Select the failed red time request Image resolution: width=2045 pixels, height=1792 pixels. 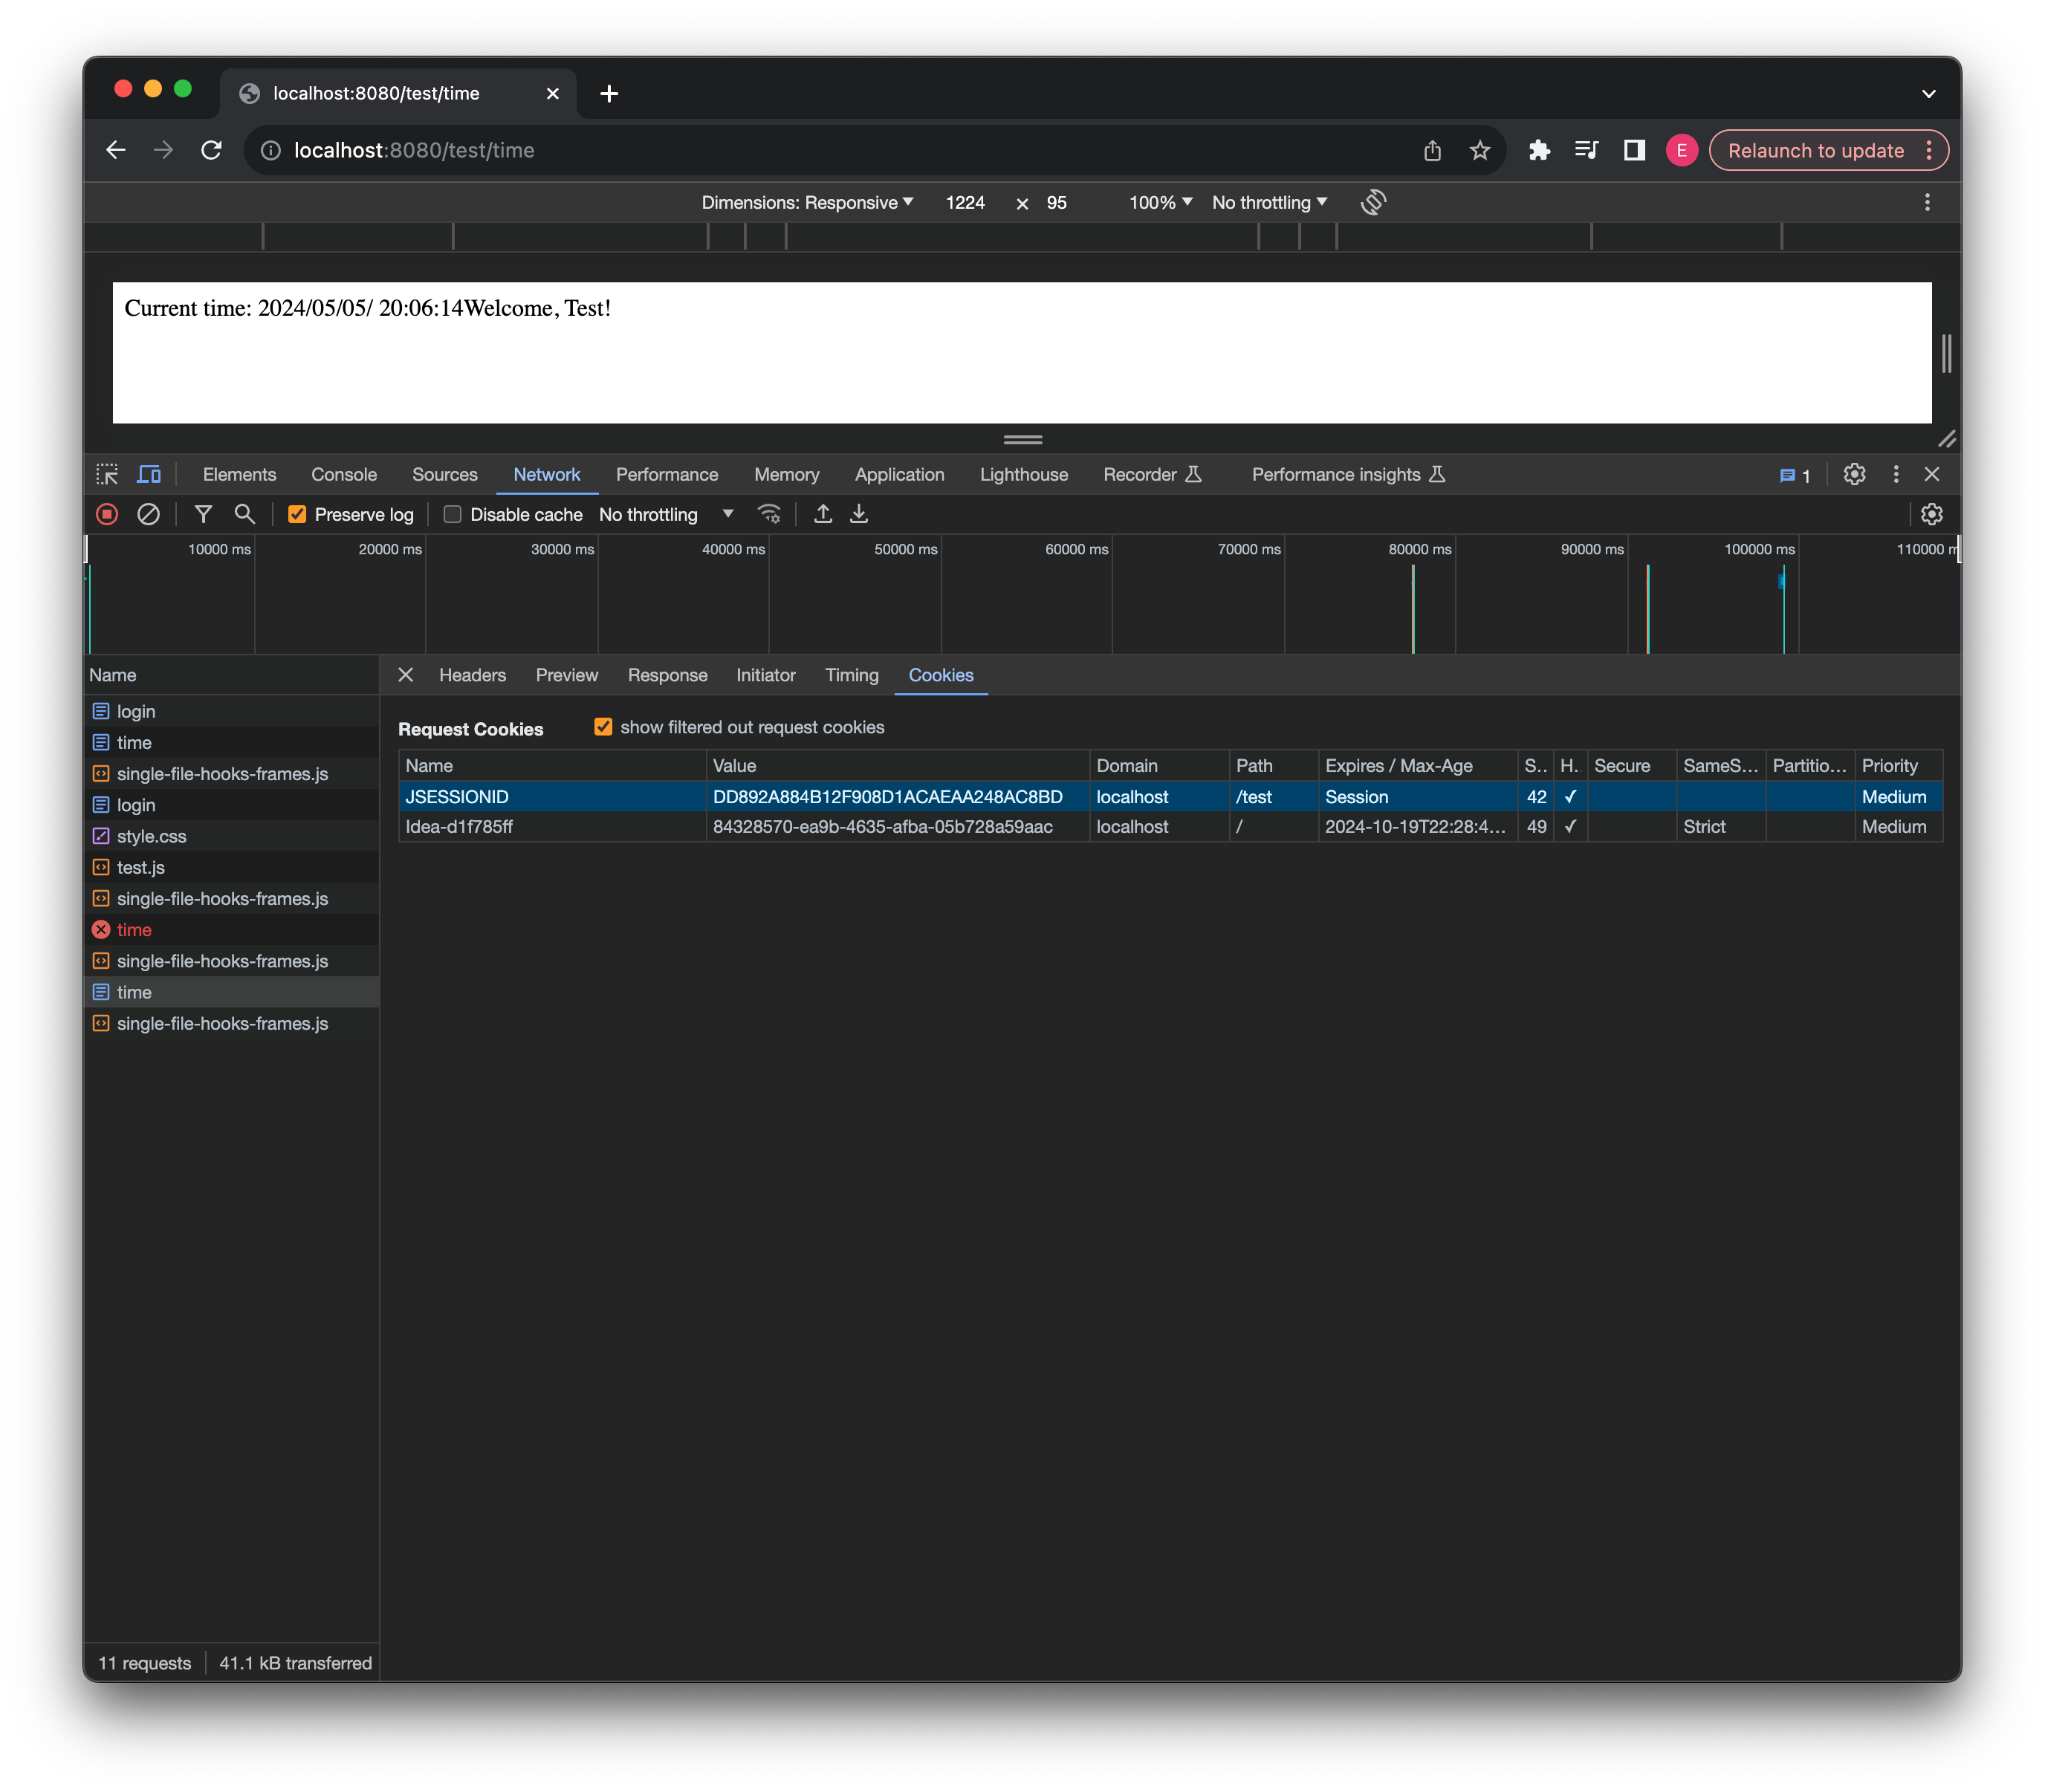pyautogui.click(x=134, y=930)
